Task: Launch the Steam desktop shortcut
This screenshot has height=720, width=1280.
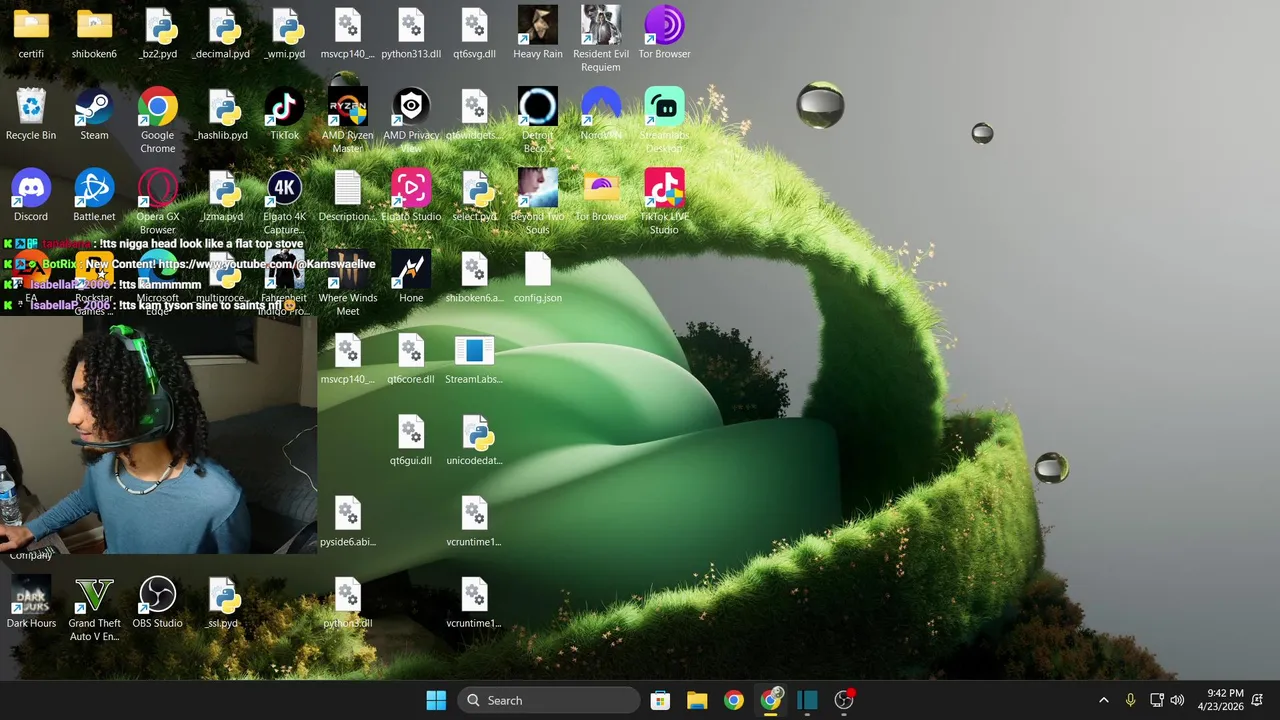Action: point(94,114)
